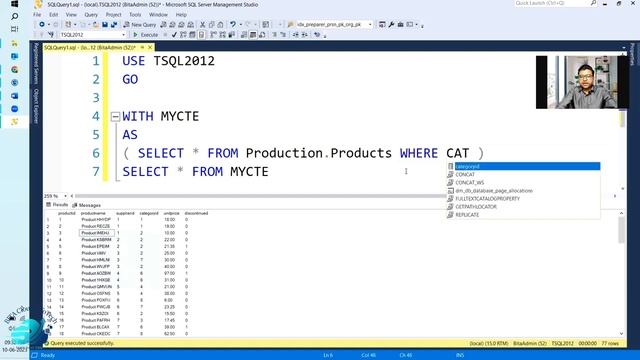Click the taskbar Search magnifier icon
This screenshot has width=640, height=360.
[15, 16]
